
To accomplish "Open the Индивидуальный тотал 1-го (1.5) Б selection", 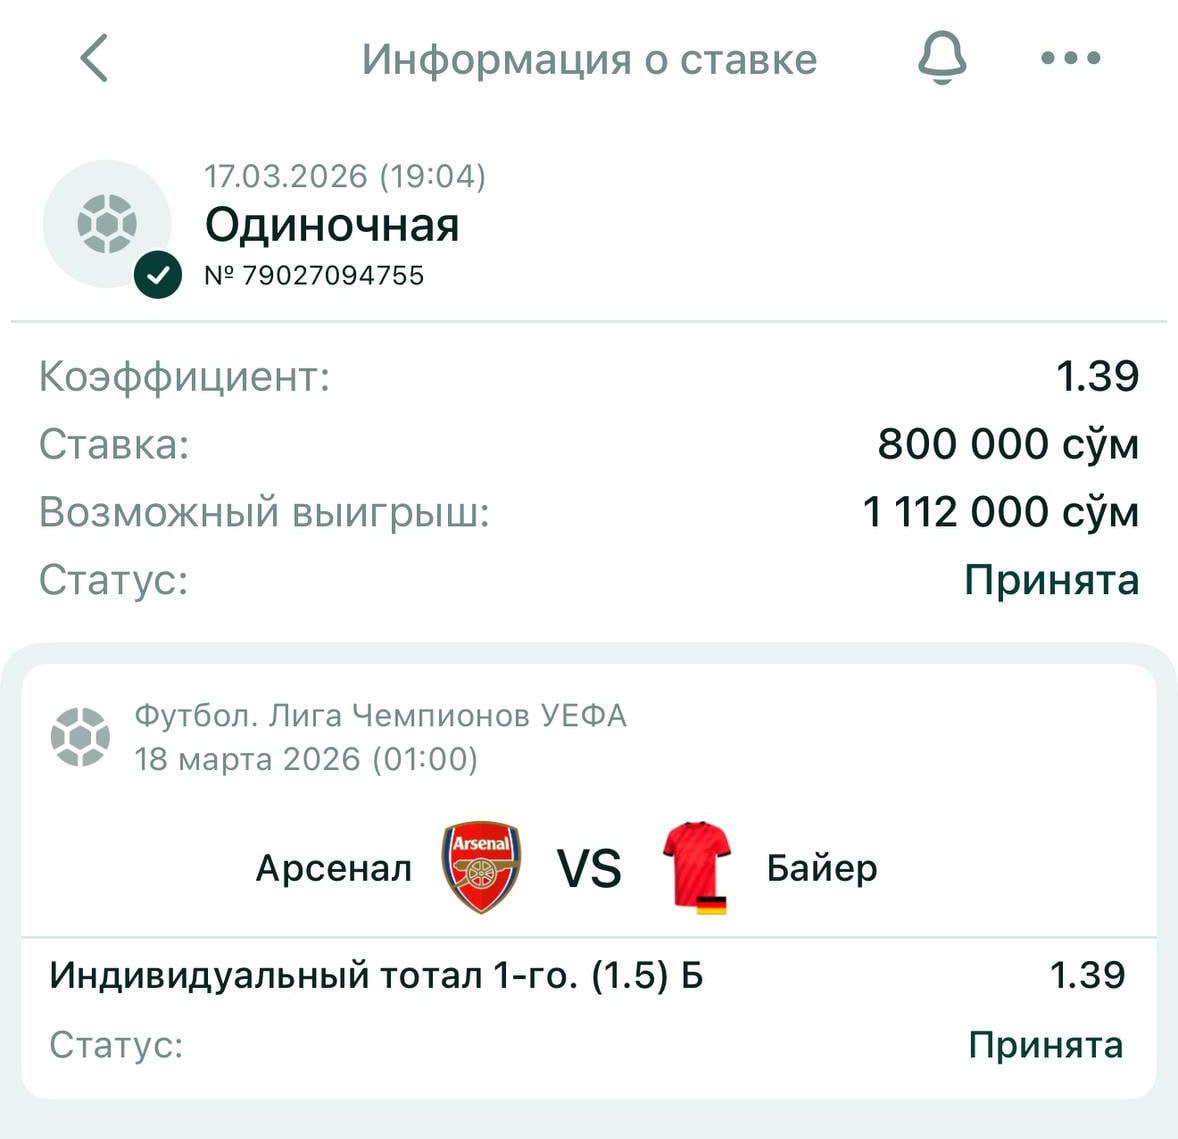I will coord(376,975).
